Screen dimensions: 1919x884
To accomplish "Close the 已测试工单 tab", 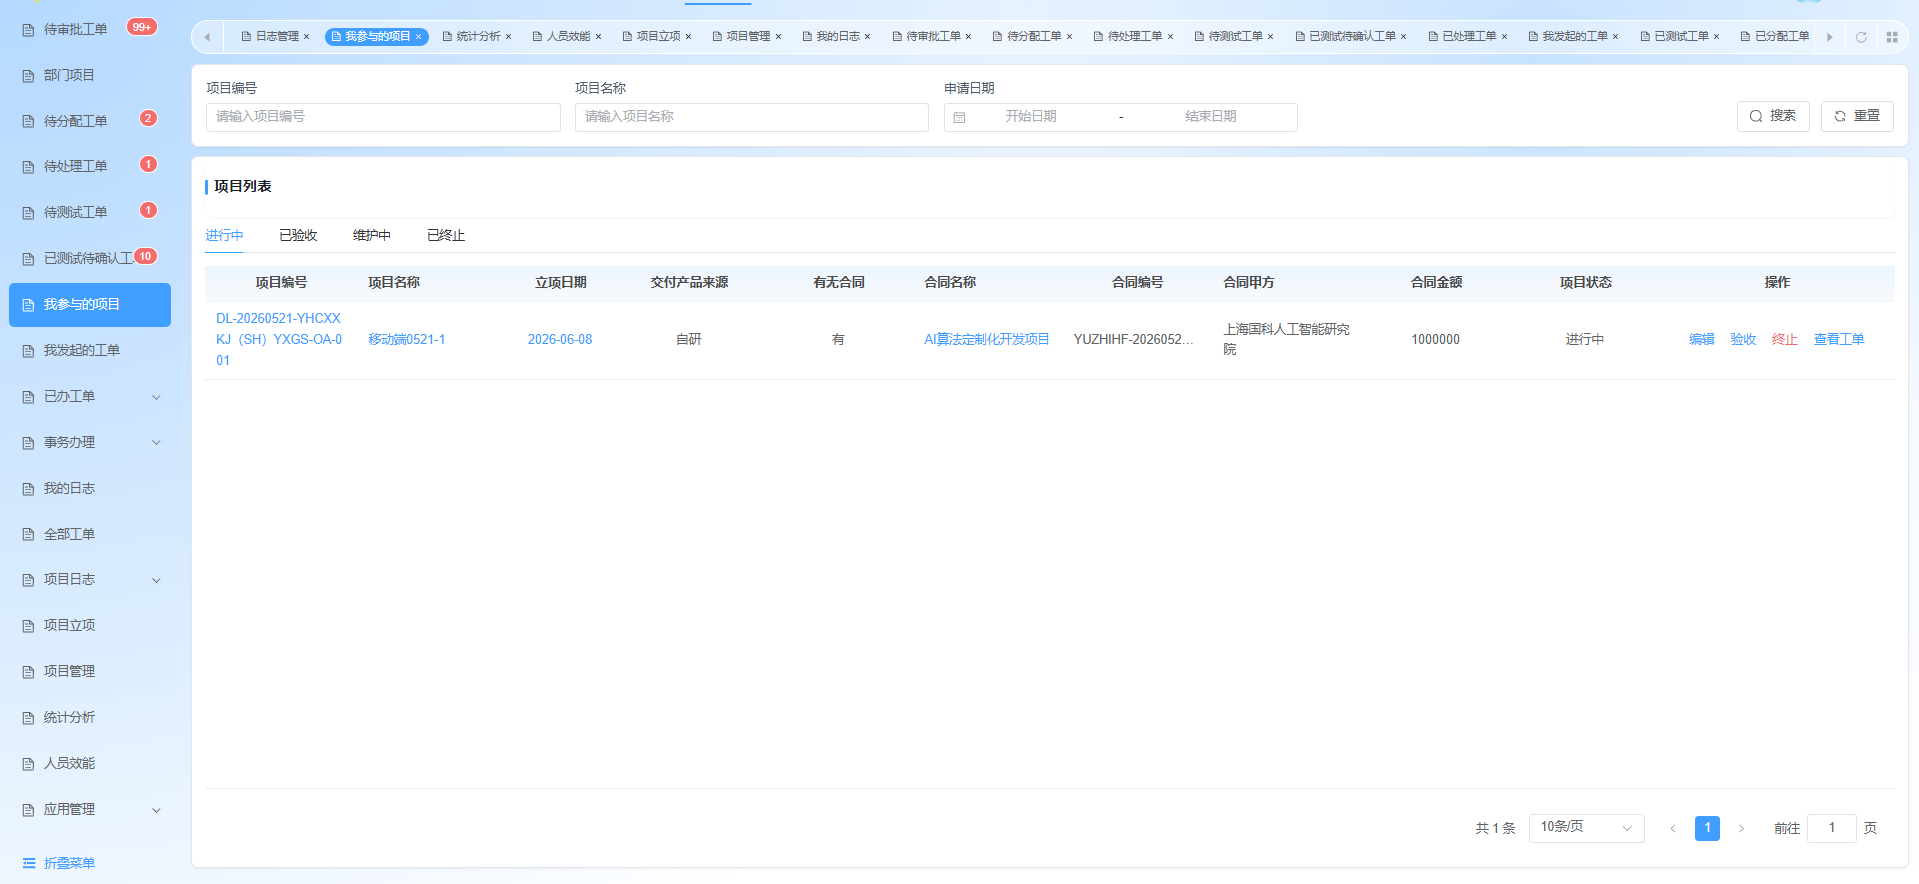I will point(1716,37).
